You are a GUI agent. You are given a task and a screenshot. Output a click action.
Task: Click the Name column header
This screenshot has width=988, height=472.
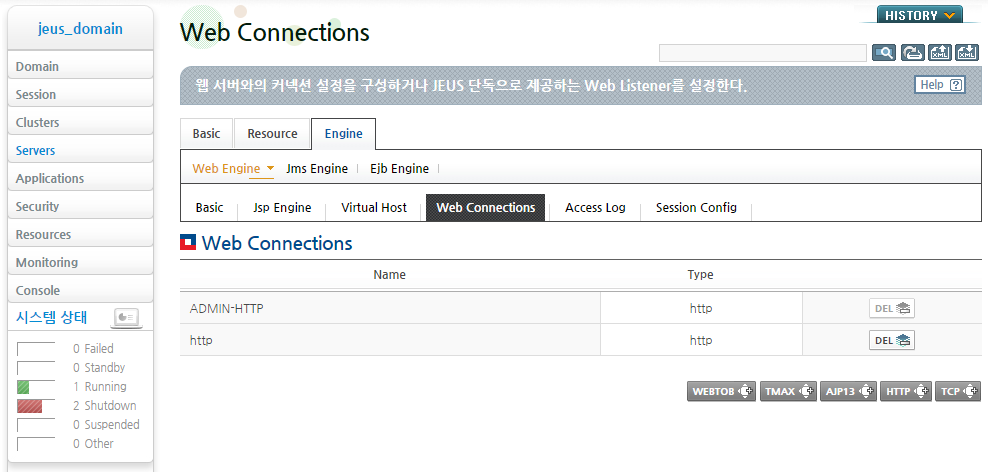(389, 275)
